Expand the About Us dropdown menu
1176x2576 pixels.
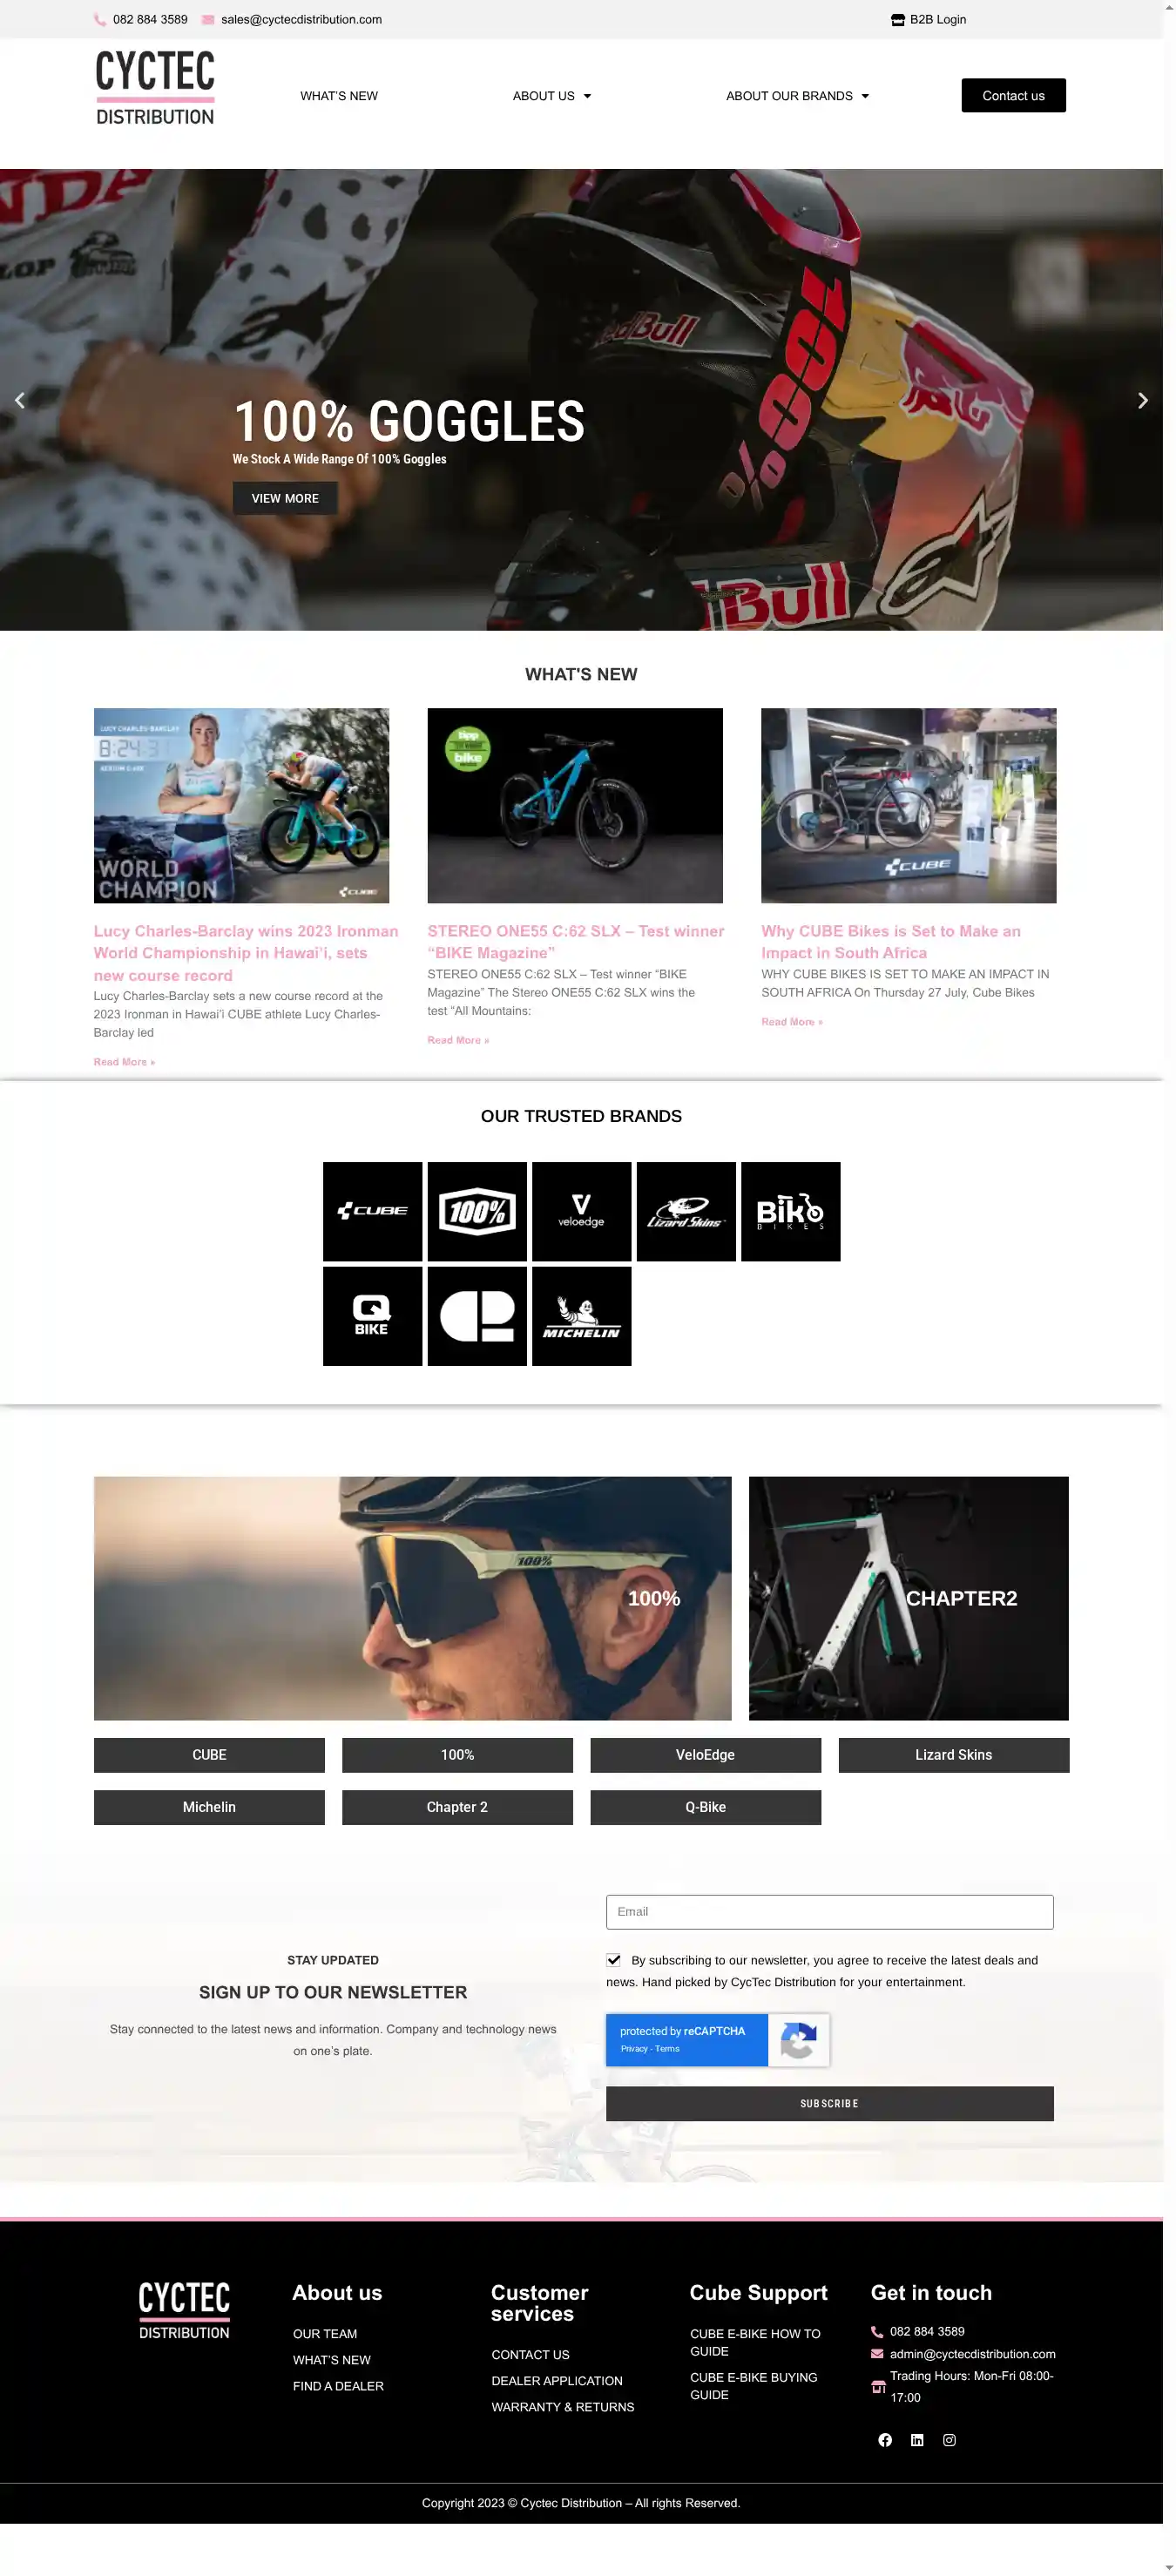[551, 96]
